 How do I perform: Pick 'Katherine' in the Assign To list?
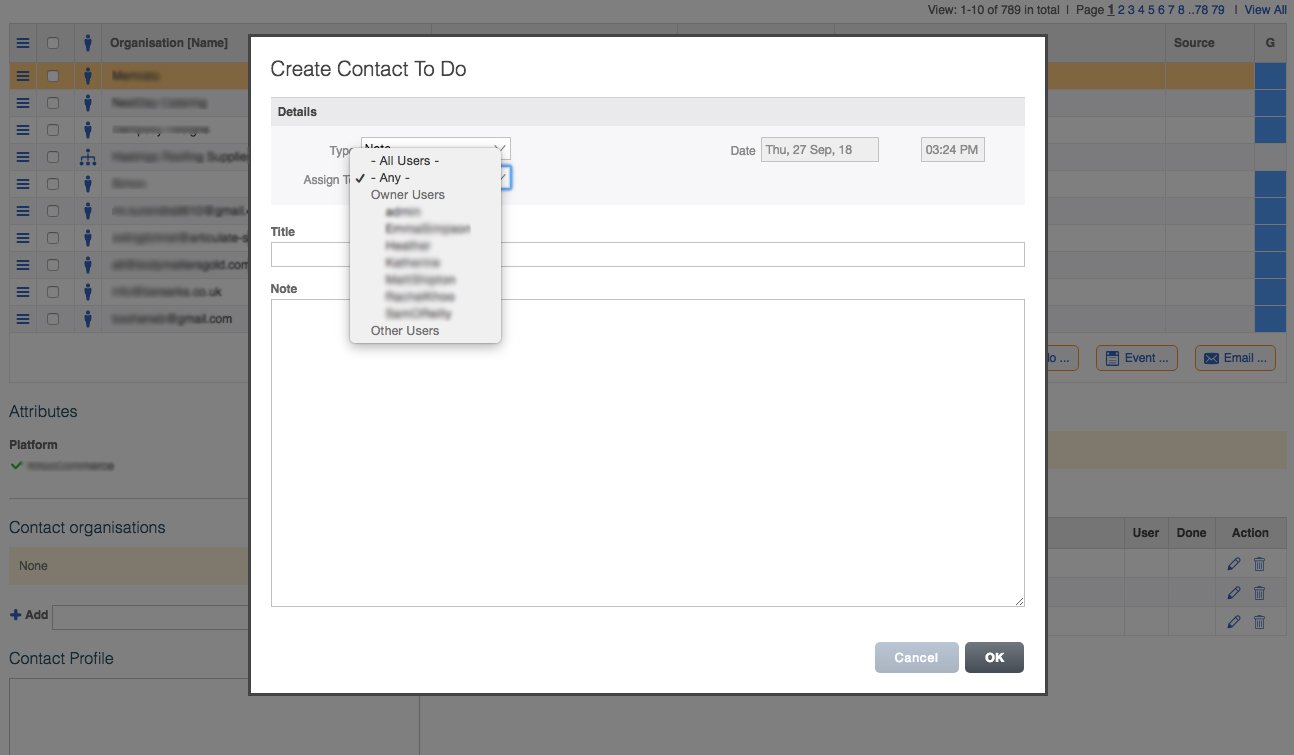[412, 263]
